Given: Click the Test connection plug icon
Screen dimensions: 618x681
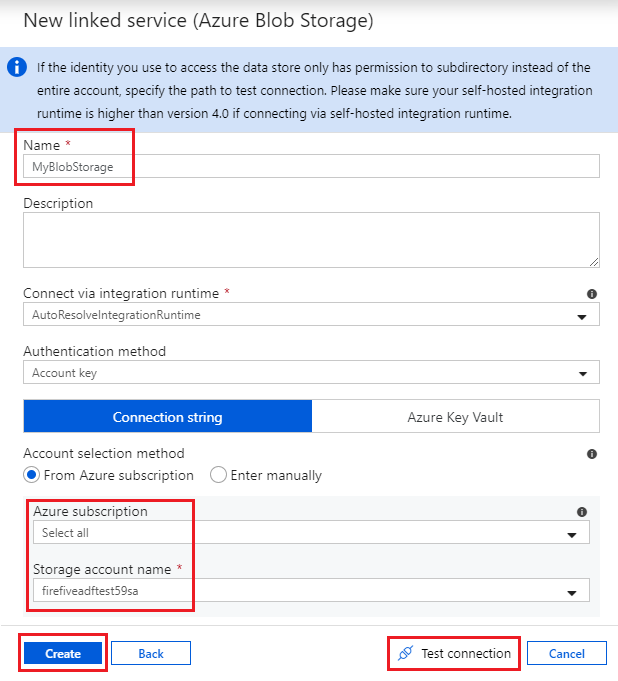Looking at the screenshot, I should (405, 653).
